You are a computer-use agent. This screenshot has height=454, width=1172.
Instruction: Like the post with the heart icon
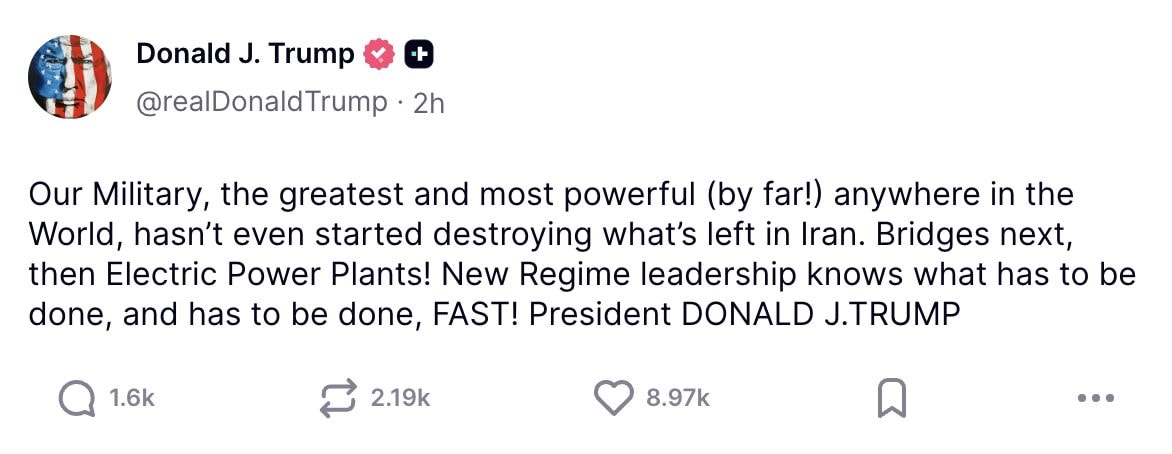(614, 398)
